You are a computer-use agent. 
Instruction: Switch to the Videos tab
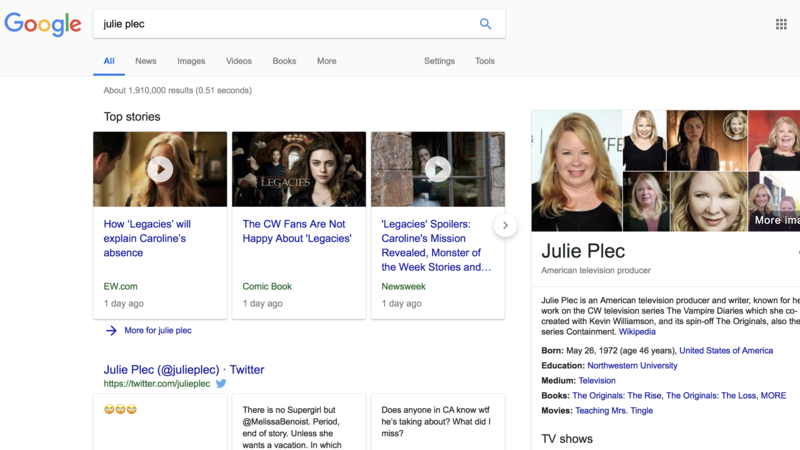(x=239, y=61)
